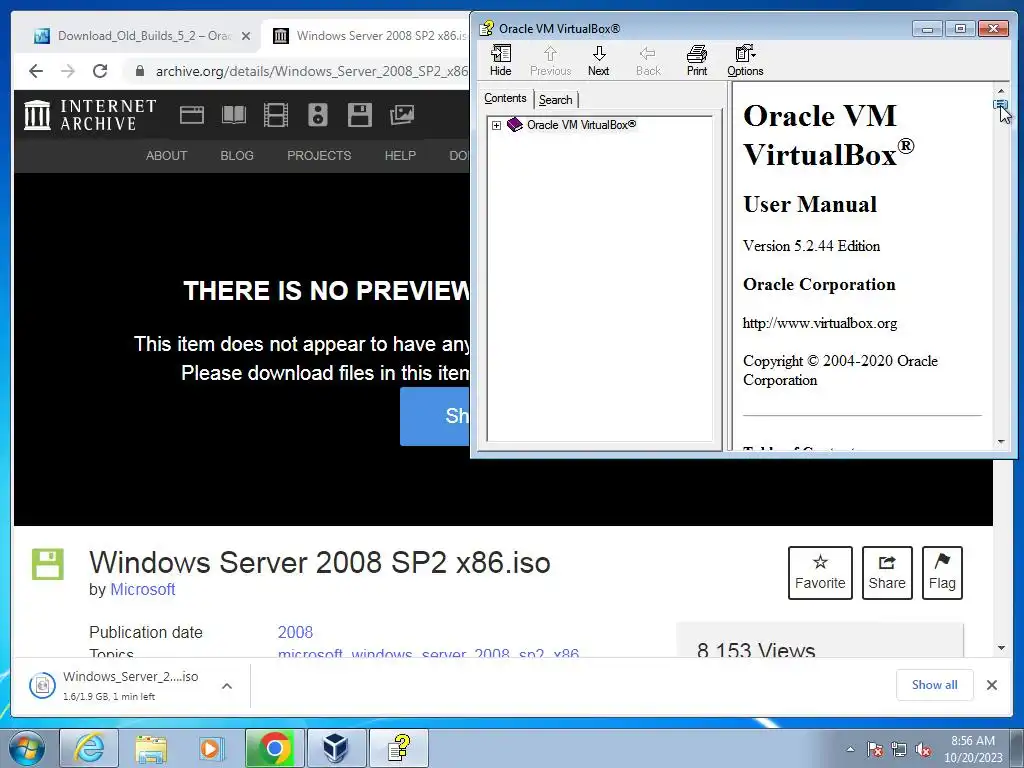The image size is (1024, 768).
Task: Click the http://www.virtualbox.org text
Action: [820, 323]
